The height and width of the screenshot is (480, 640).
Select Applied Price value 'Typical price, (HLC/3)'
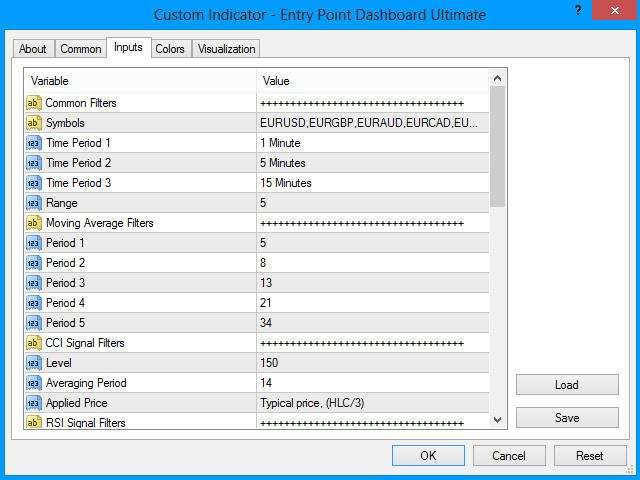click(312, 403)
